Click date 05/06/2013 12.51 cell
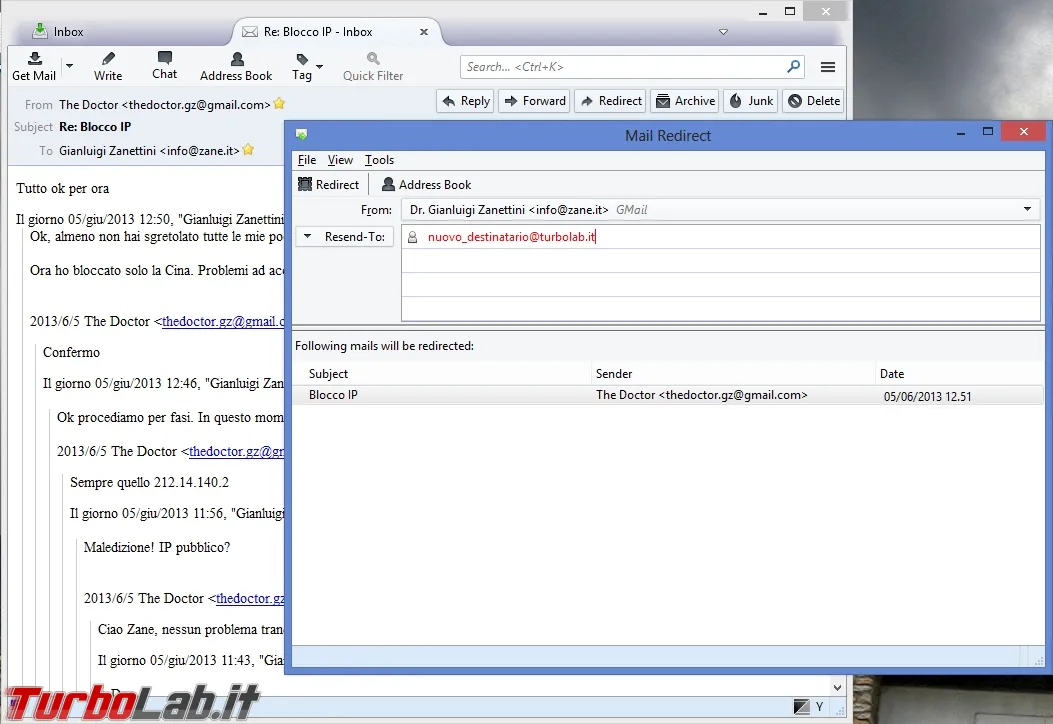1053x724 pixels. click(x=927, y=396)
